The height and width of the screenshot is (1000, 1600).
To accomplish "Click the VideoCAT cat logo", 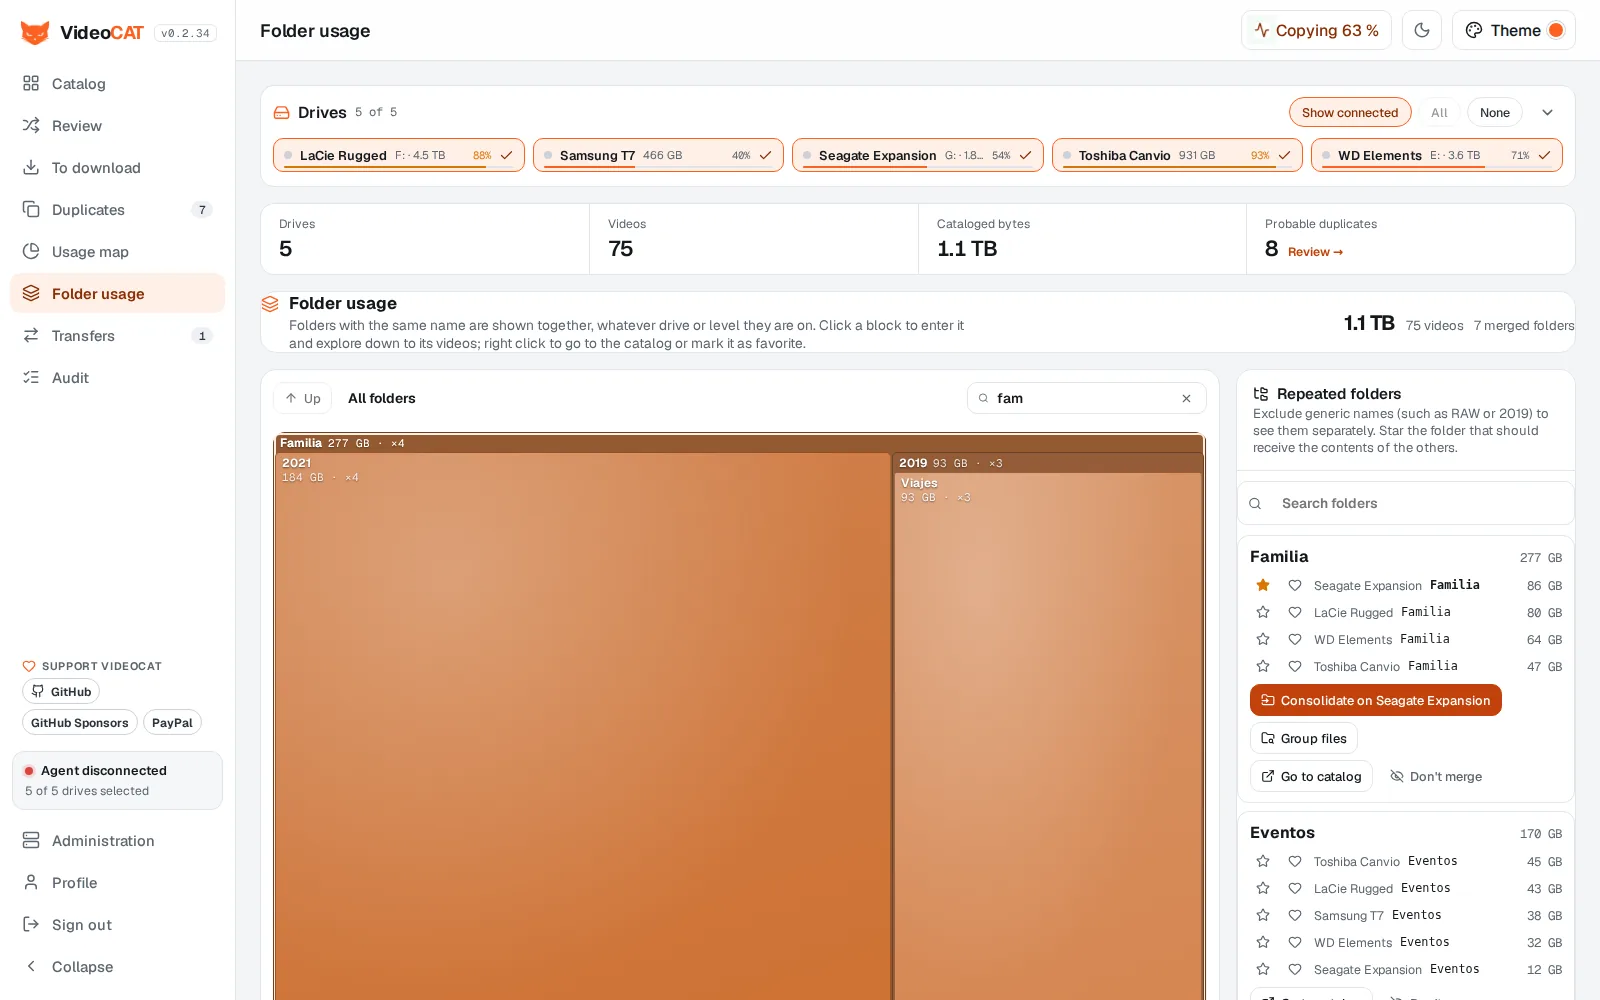I will (x=35, y=33).
